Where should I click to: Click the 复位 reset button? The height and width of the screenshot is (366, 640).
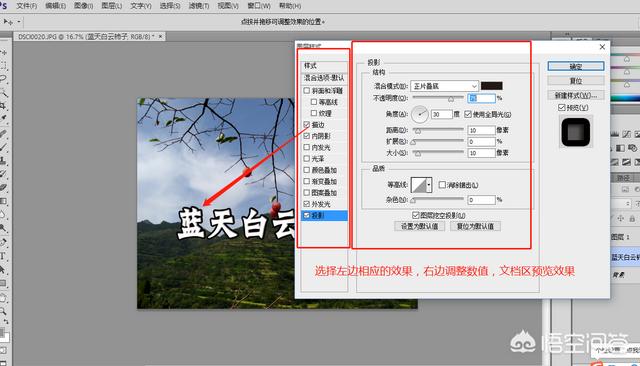[x=576, y=80]
